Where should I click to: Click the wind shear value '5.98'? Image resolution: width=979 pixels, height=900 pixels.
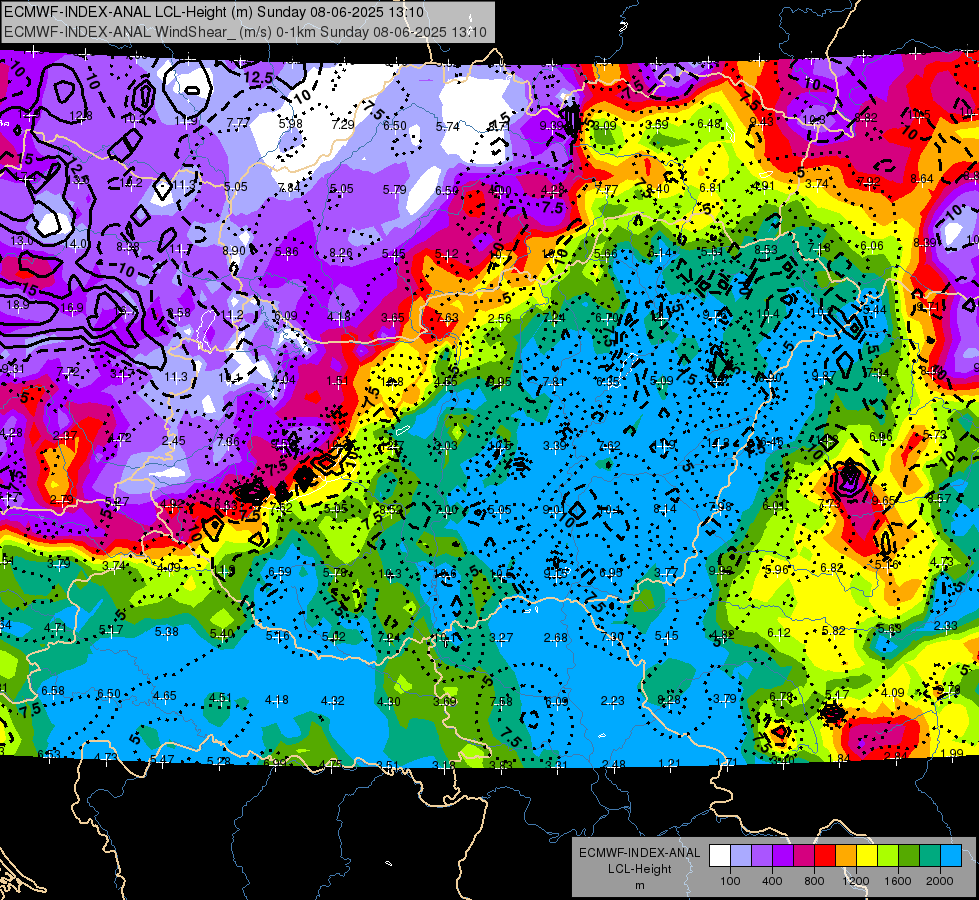click(x=290, y=124)
